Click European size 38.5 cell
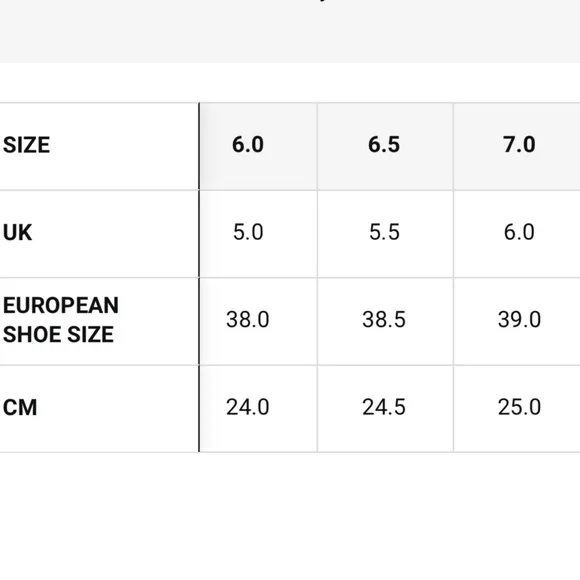 click(x=385, y=321)
